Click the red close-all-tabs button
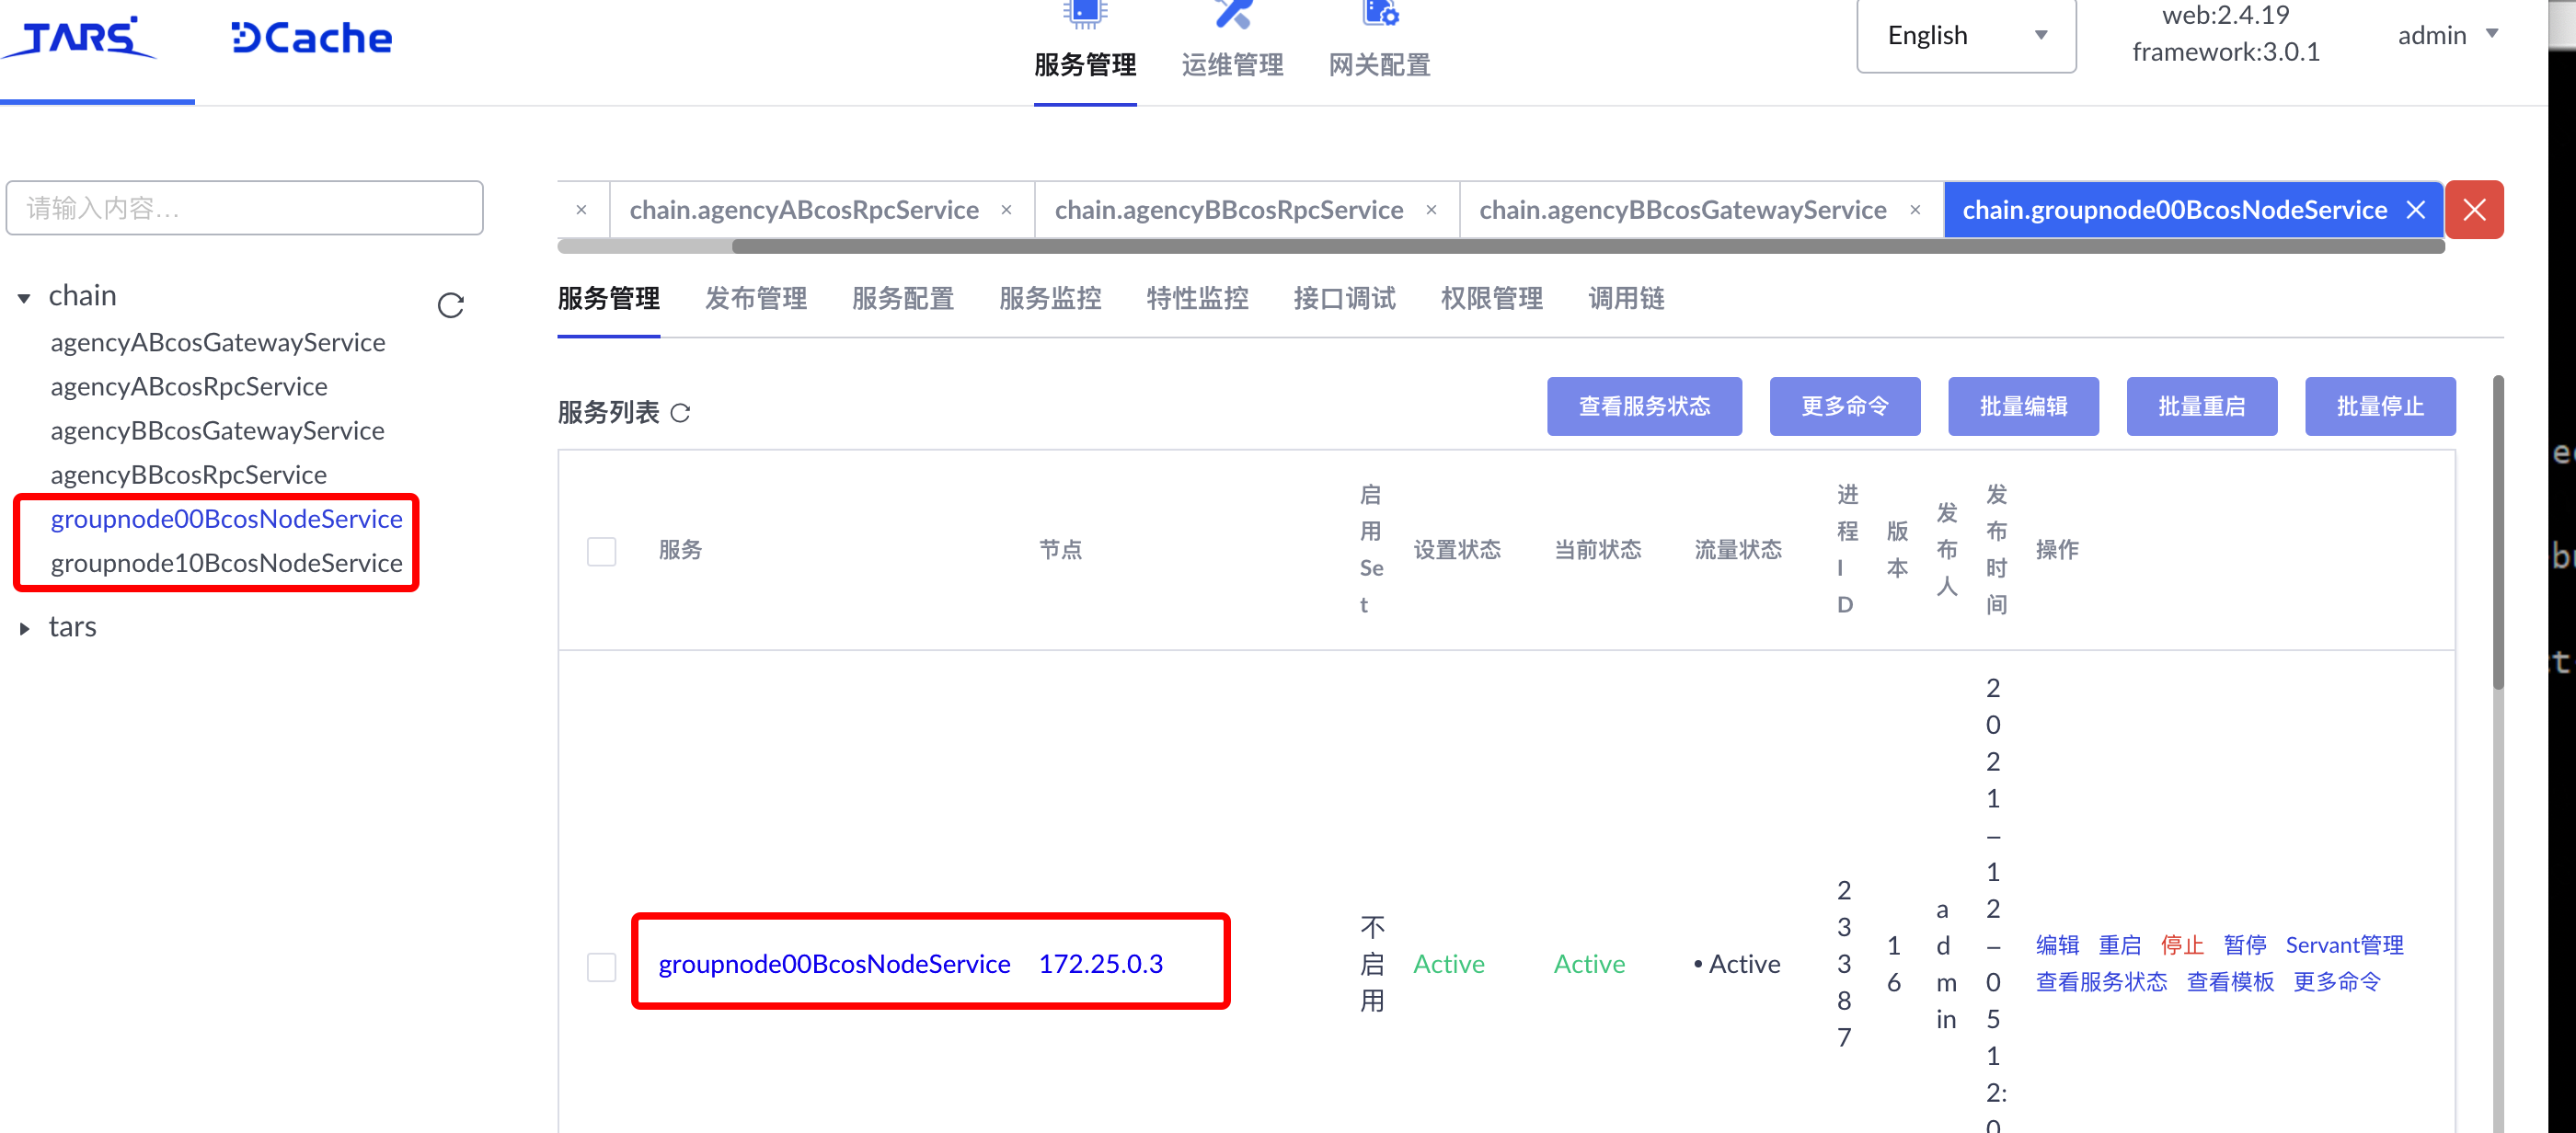The image size is (2576, 1133). point(2475,210)
